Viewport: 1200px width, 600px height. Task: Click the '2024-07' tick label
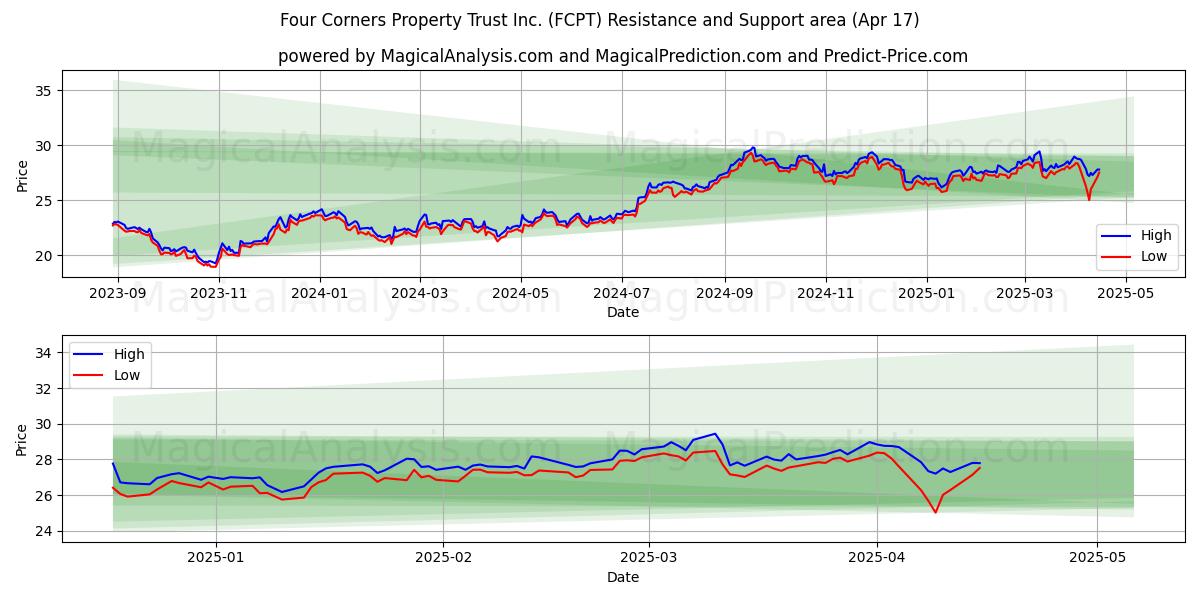click(622, 294)
